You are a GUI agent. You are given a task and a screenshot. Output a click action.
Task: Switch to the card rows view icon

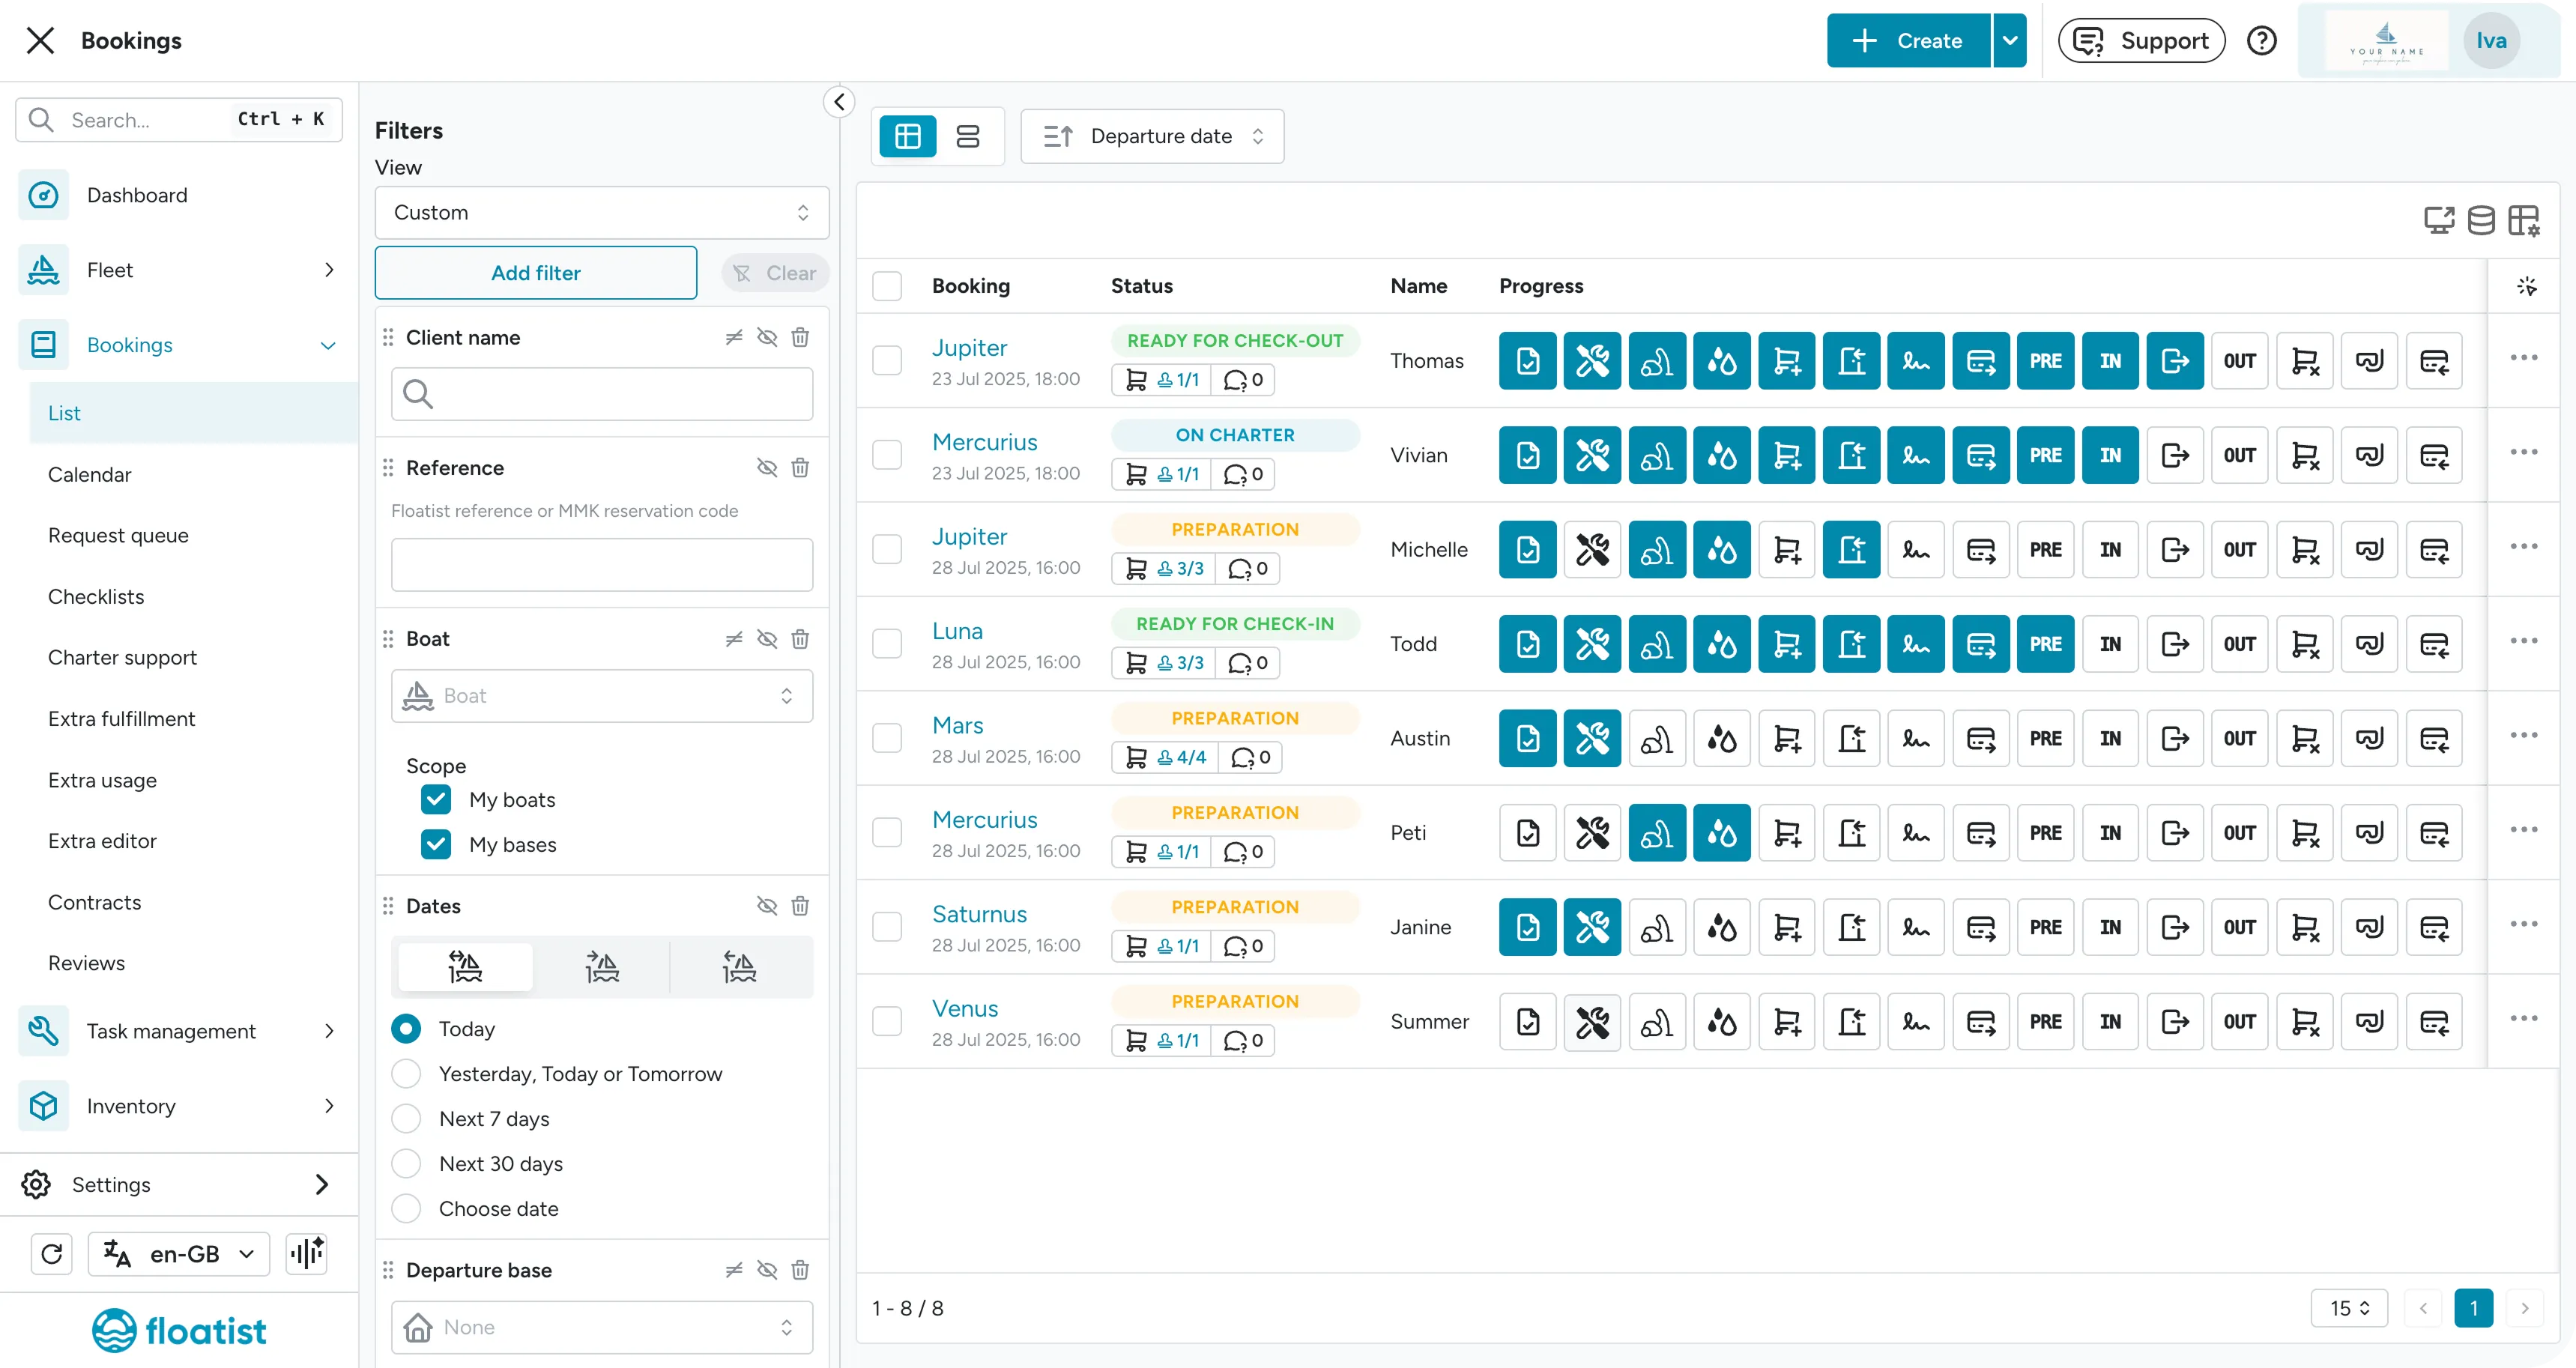(967, 136)
